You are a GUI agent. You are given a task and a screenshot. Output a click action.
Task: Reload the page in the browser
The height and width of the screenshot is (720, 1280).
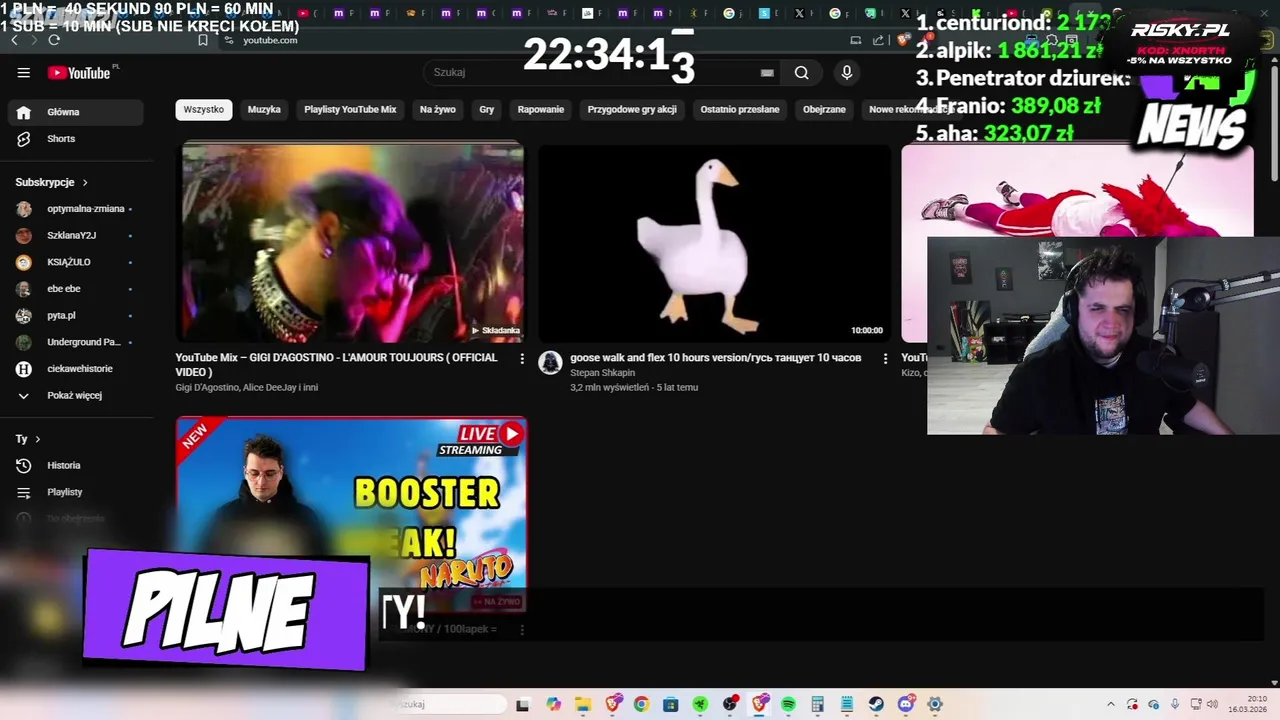coord(54,40)
